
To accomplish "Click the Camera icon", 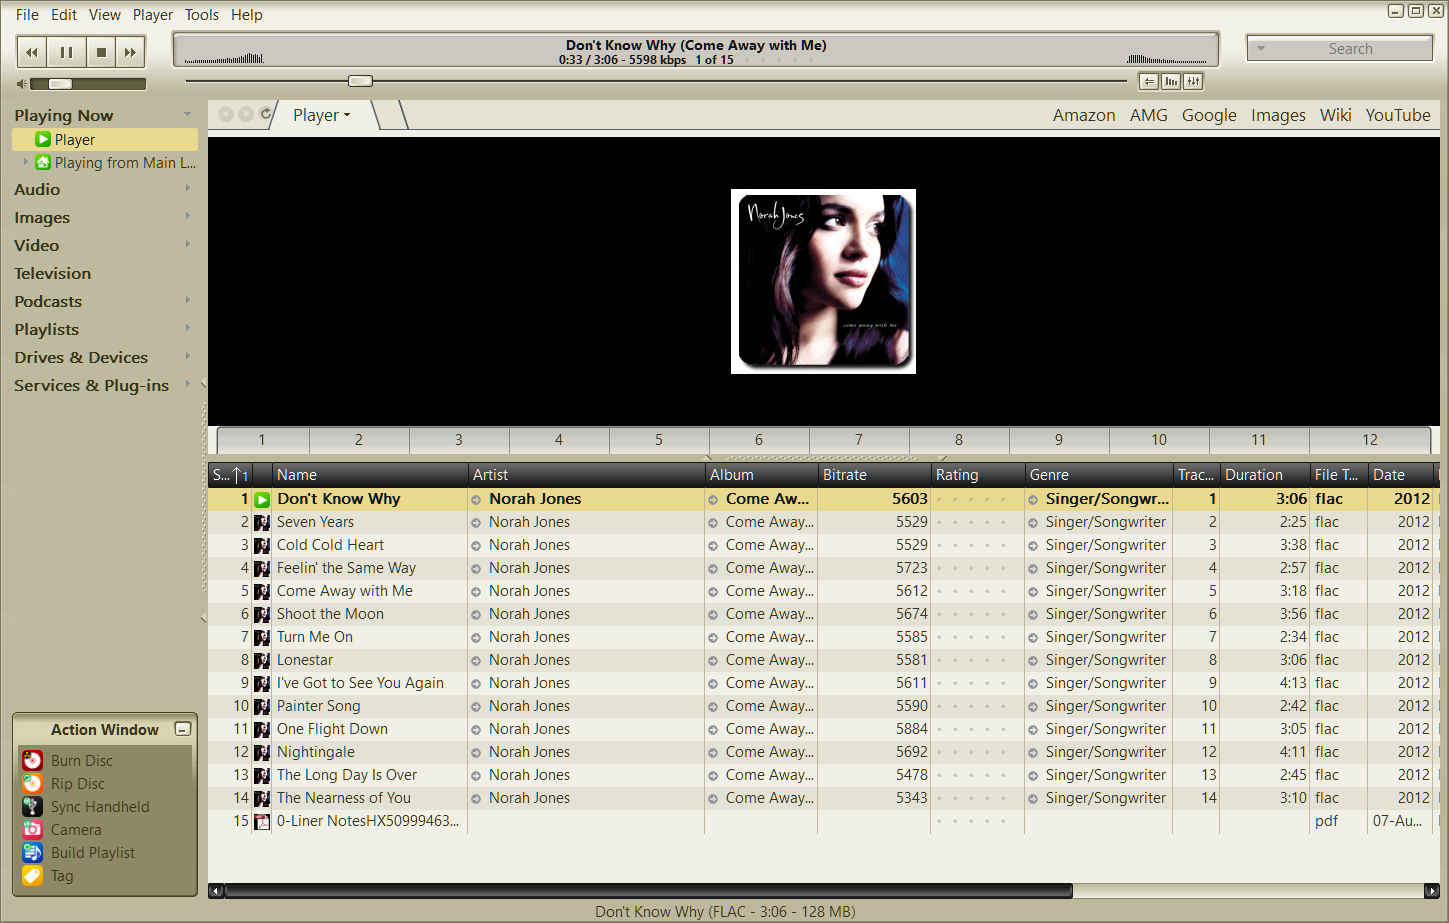I will (x=32, y=829).
